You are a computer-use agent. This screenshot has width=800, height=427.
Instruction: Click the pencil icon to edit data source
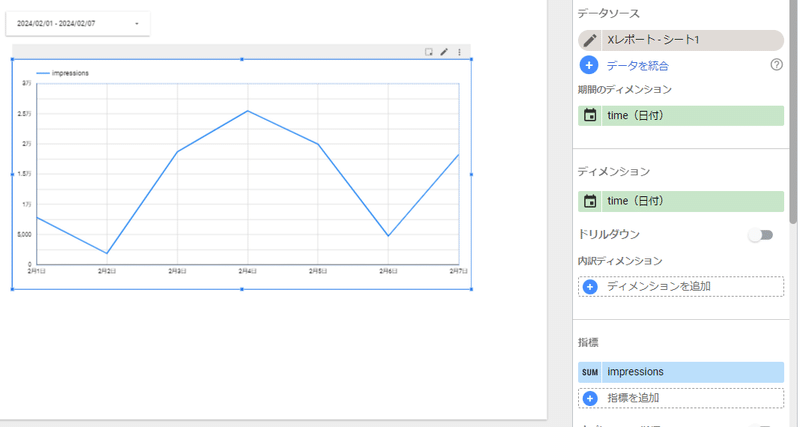pos(590,40)
